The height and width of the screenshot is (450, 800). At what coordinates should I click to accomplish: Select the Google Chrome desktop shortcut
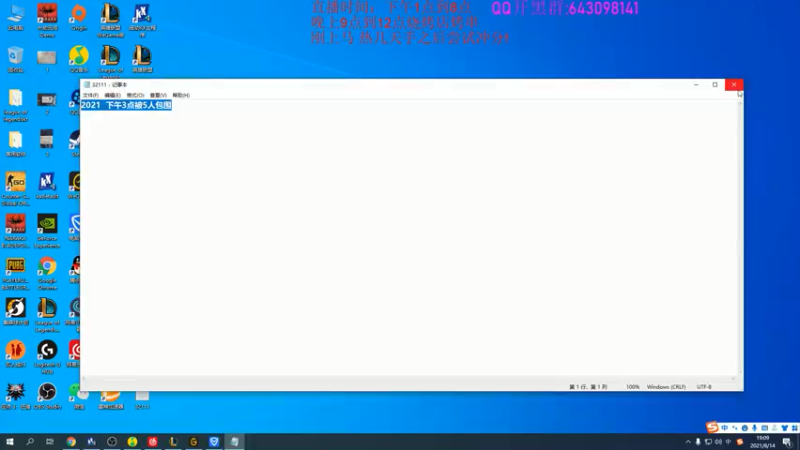click(x=47, y=273)
